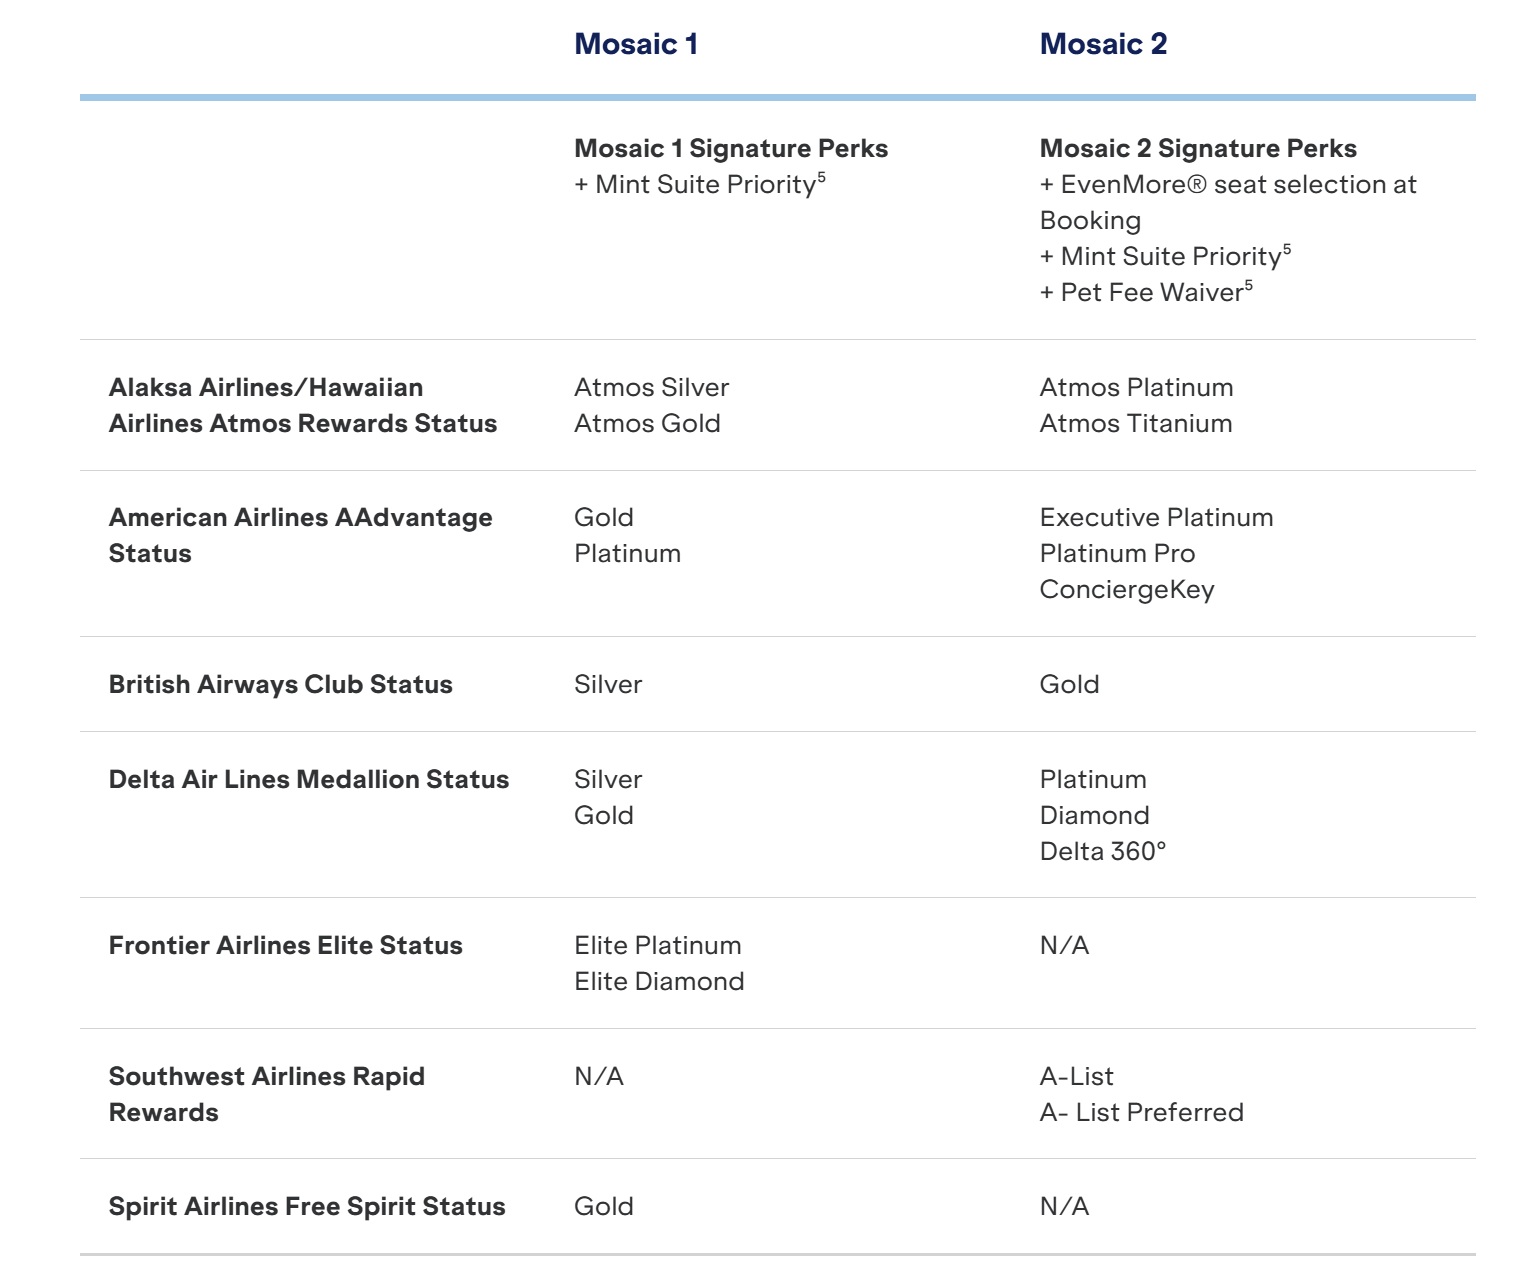Select Mosaic 2 Signature Perks heading
The height and width of the screenshot is (1279, 1526).
coord(1197,149)
